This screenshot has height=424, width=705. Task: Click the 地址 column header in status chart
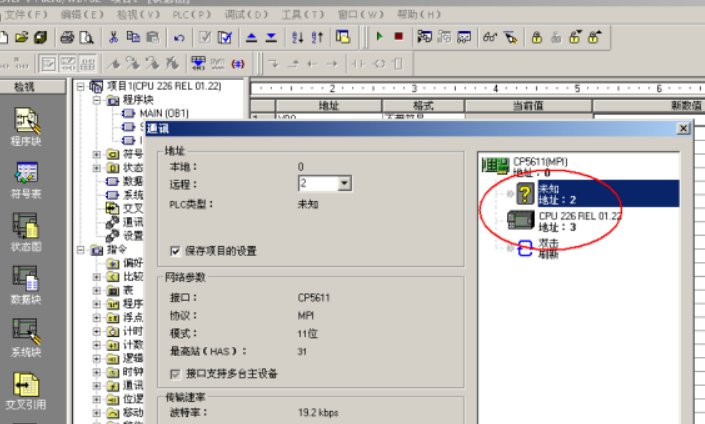click(x=329, y=106)
